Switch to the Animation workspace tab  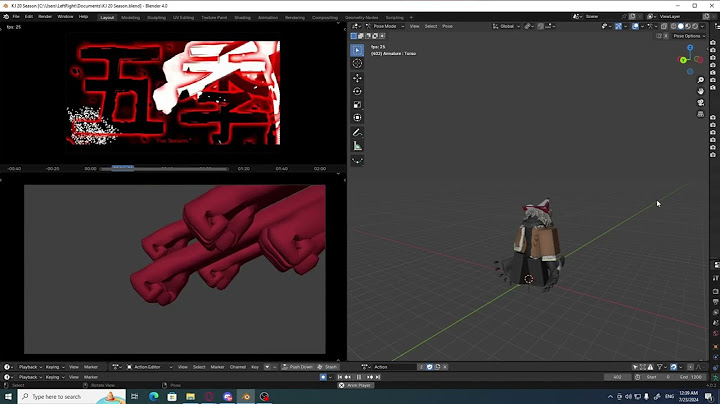(x=268, y=17)
